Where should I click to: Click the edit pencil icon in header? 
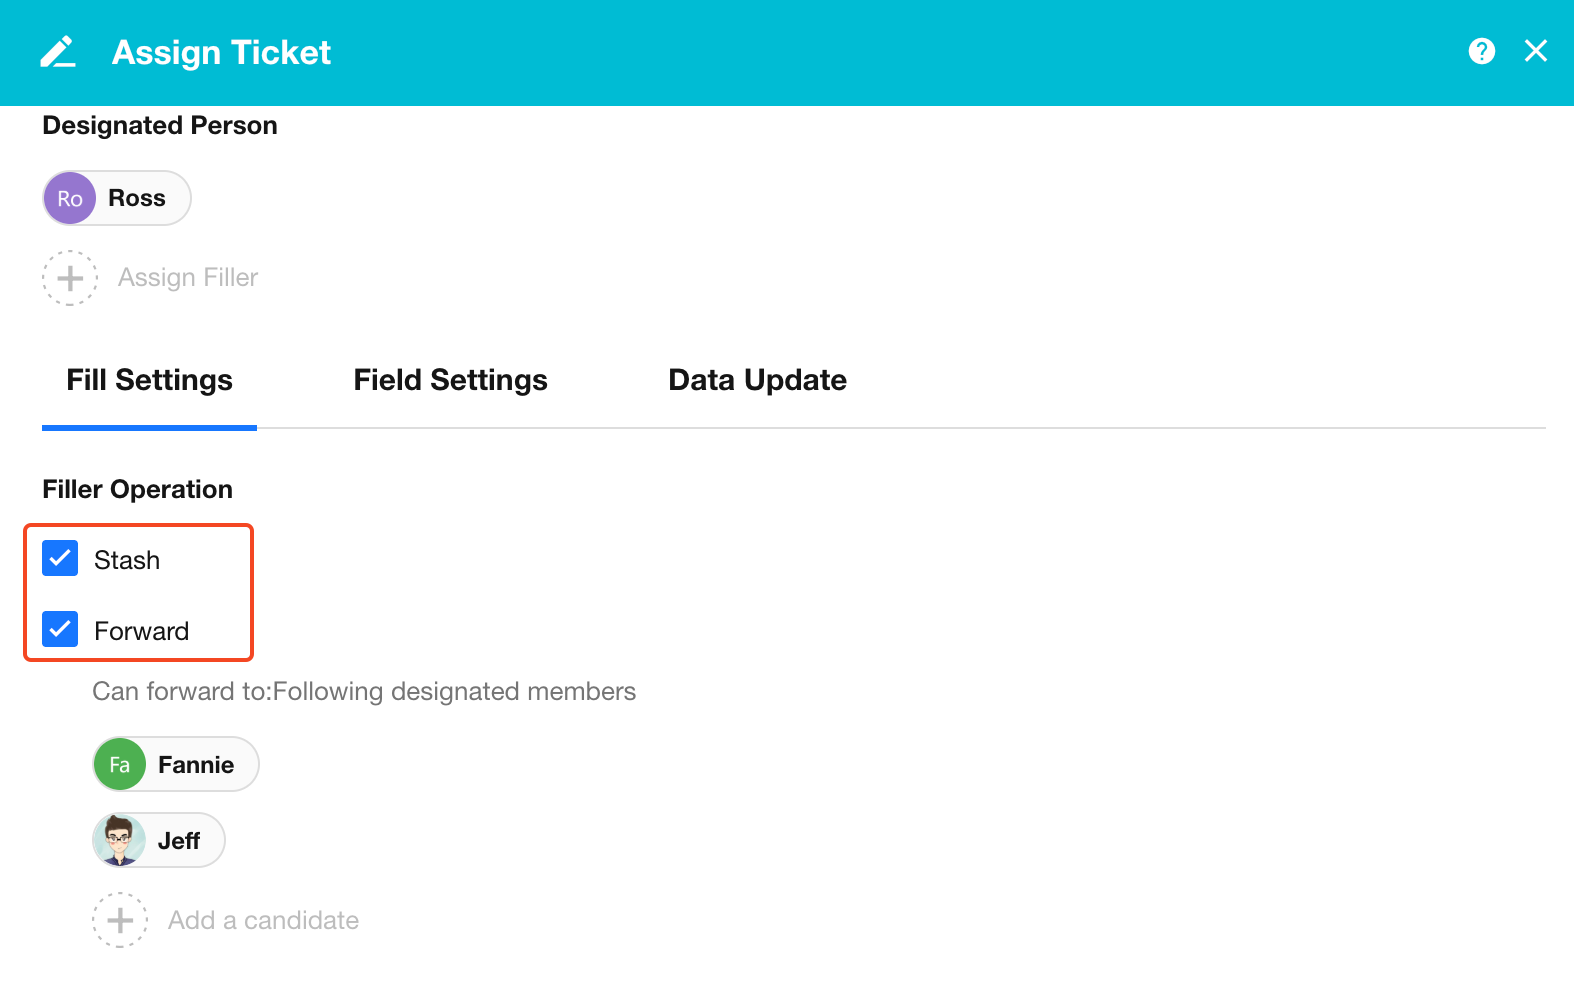[x=58, y=52]
